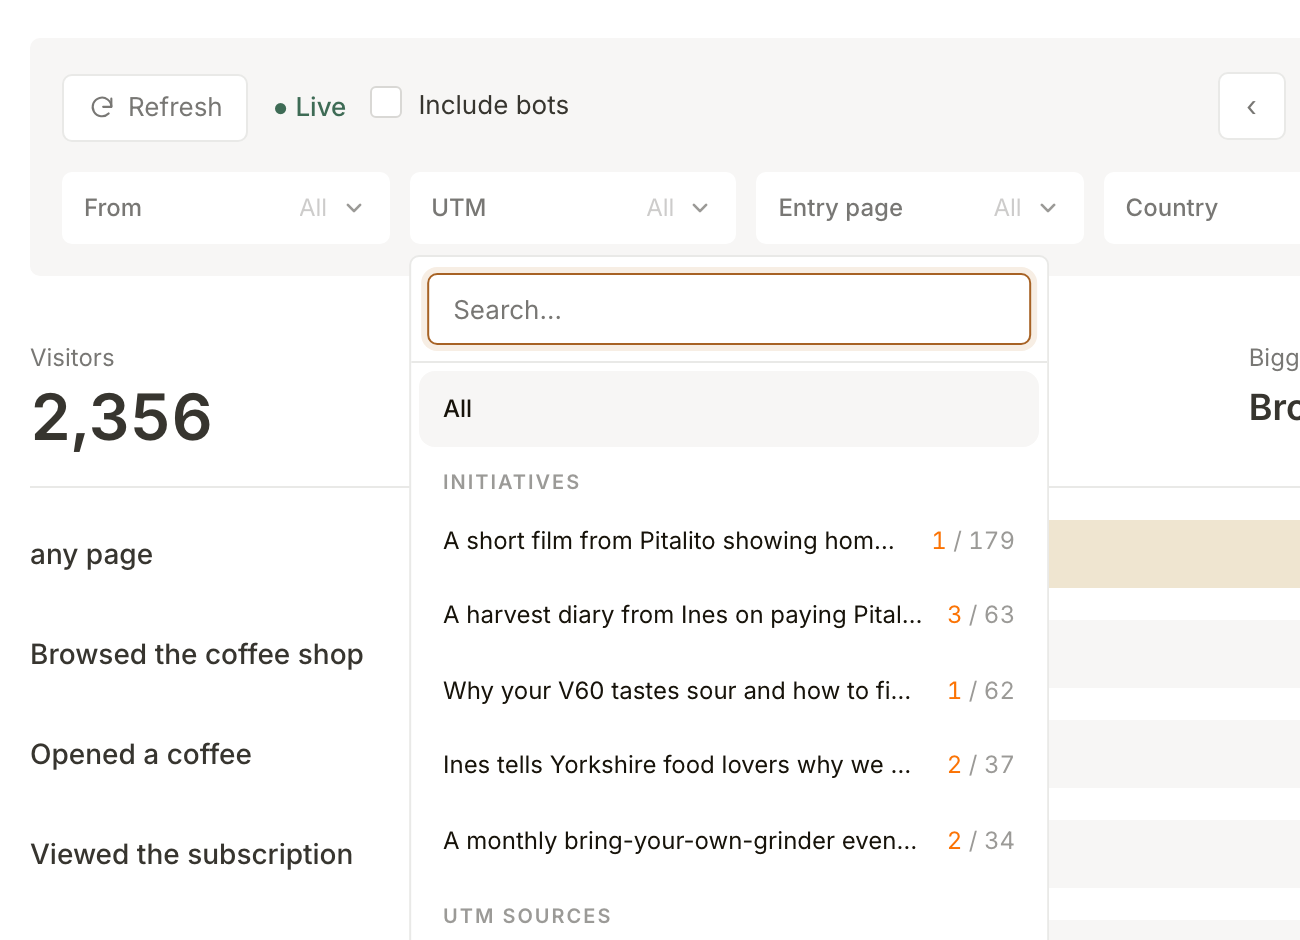Viewport: 1300px width, 940px height.
Task: Click the 'Browsed the coffee shop' funnel step
Action: point(197,654)
